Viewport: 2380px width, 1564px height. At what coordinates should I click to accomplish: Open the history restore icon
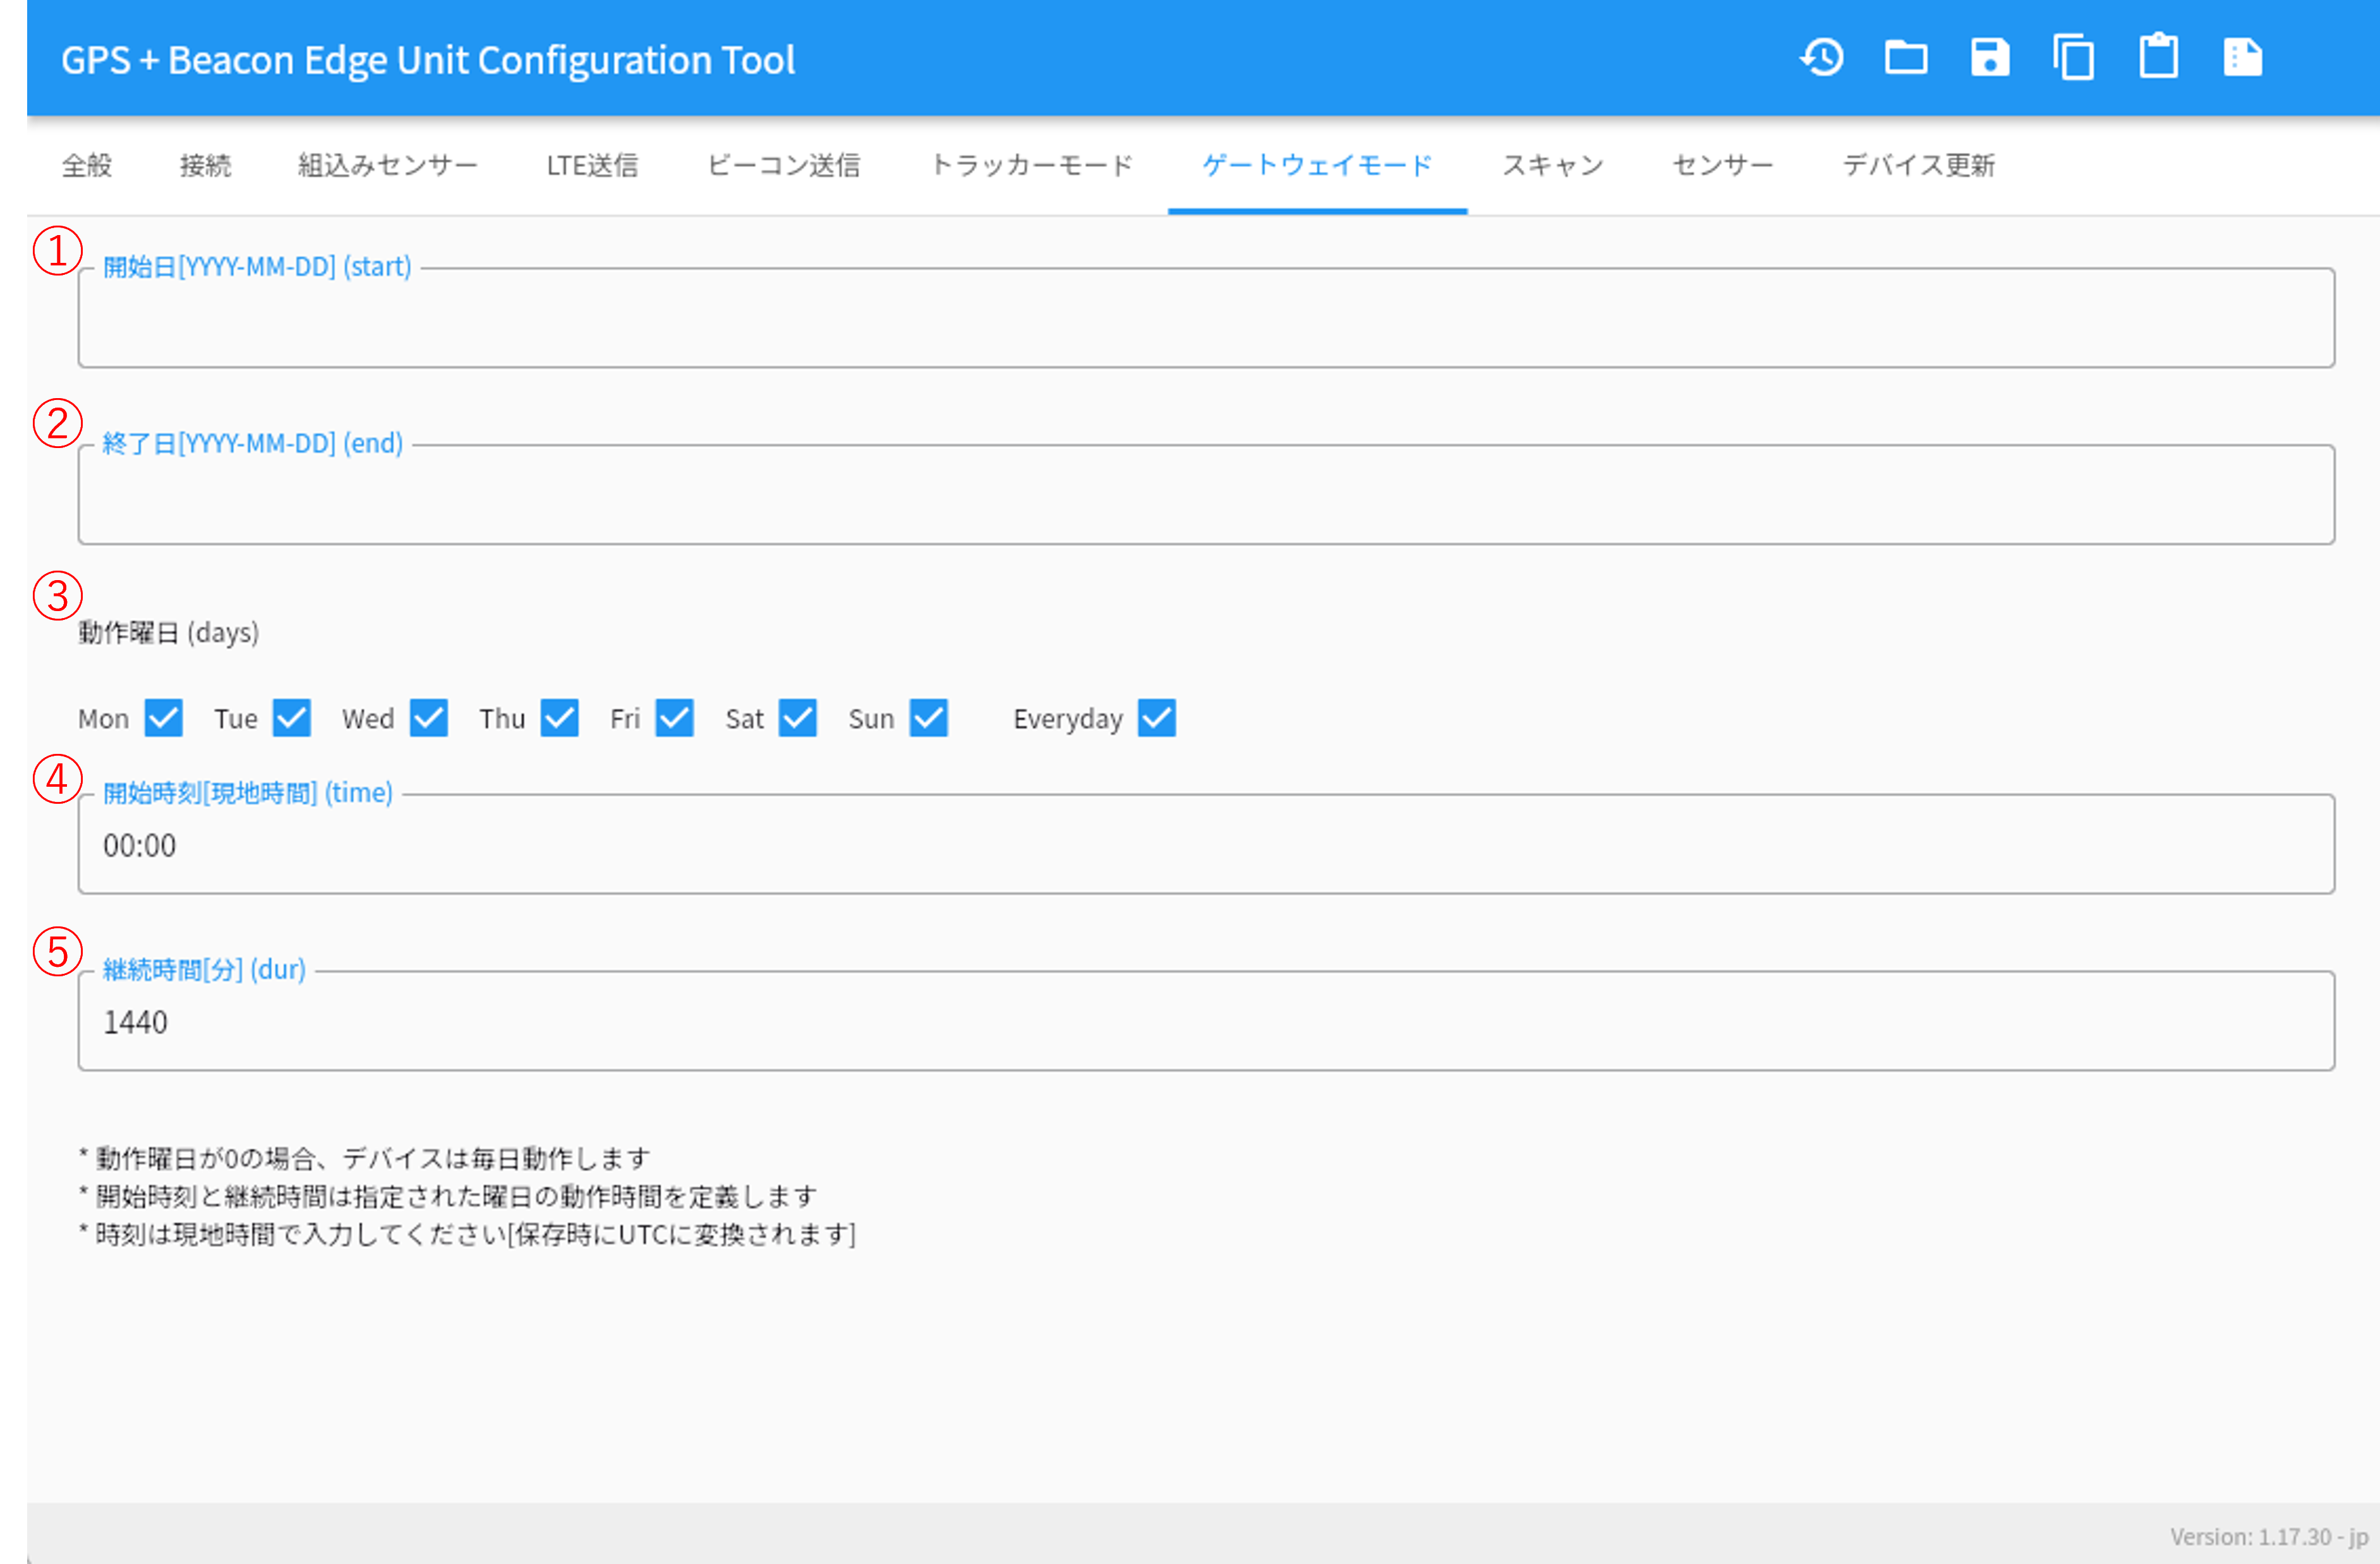coord(1822,58)
